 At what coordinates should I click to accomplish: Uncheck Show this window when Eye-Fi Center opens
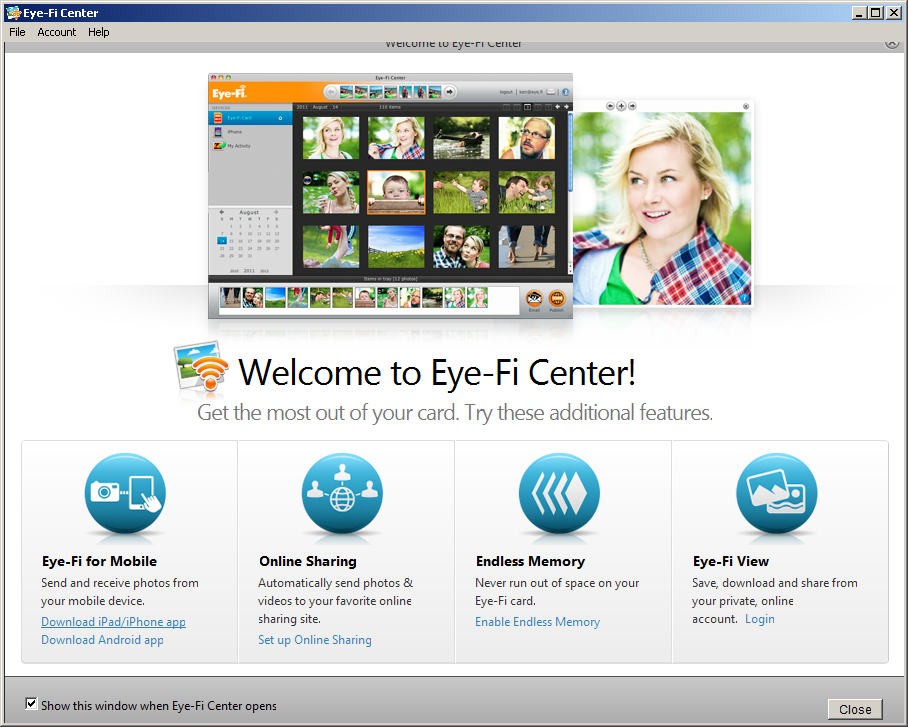point(32,704)
